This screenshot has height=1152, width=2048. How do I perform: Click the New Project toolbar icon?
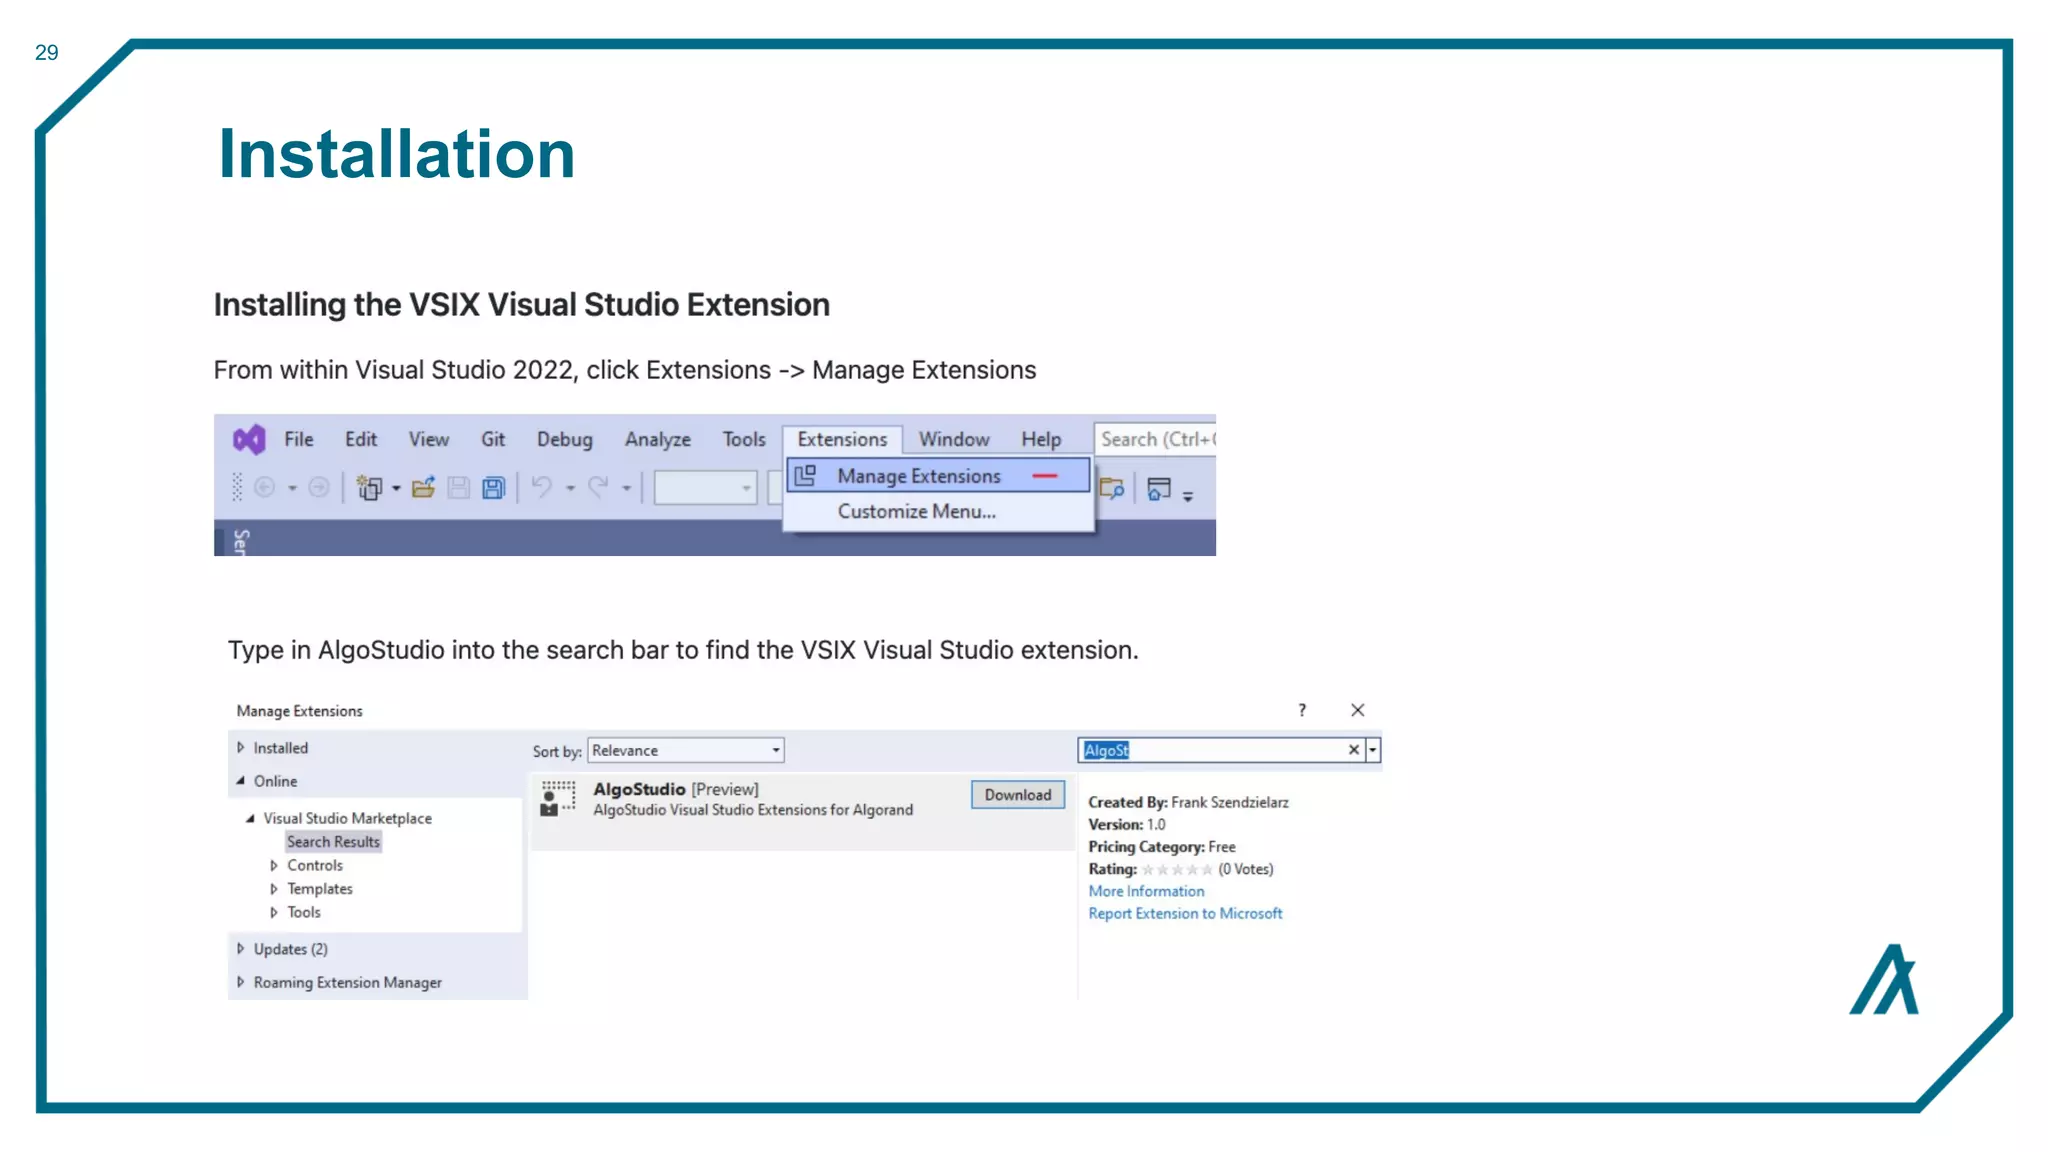click(x=370, y=488)
